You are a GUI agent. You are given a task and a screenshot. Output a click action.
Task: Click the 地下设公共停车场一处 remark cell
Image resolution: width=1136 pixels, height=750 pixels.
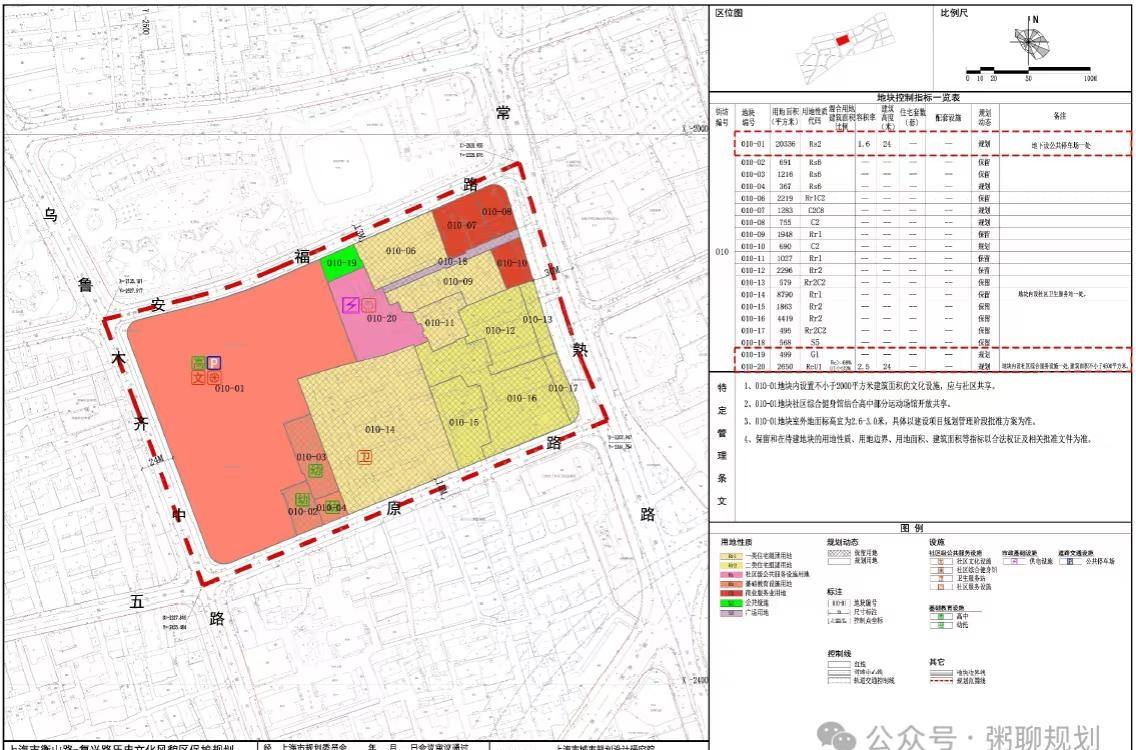coord(1061,145)
